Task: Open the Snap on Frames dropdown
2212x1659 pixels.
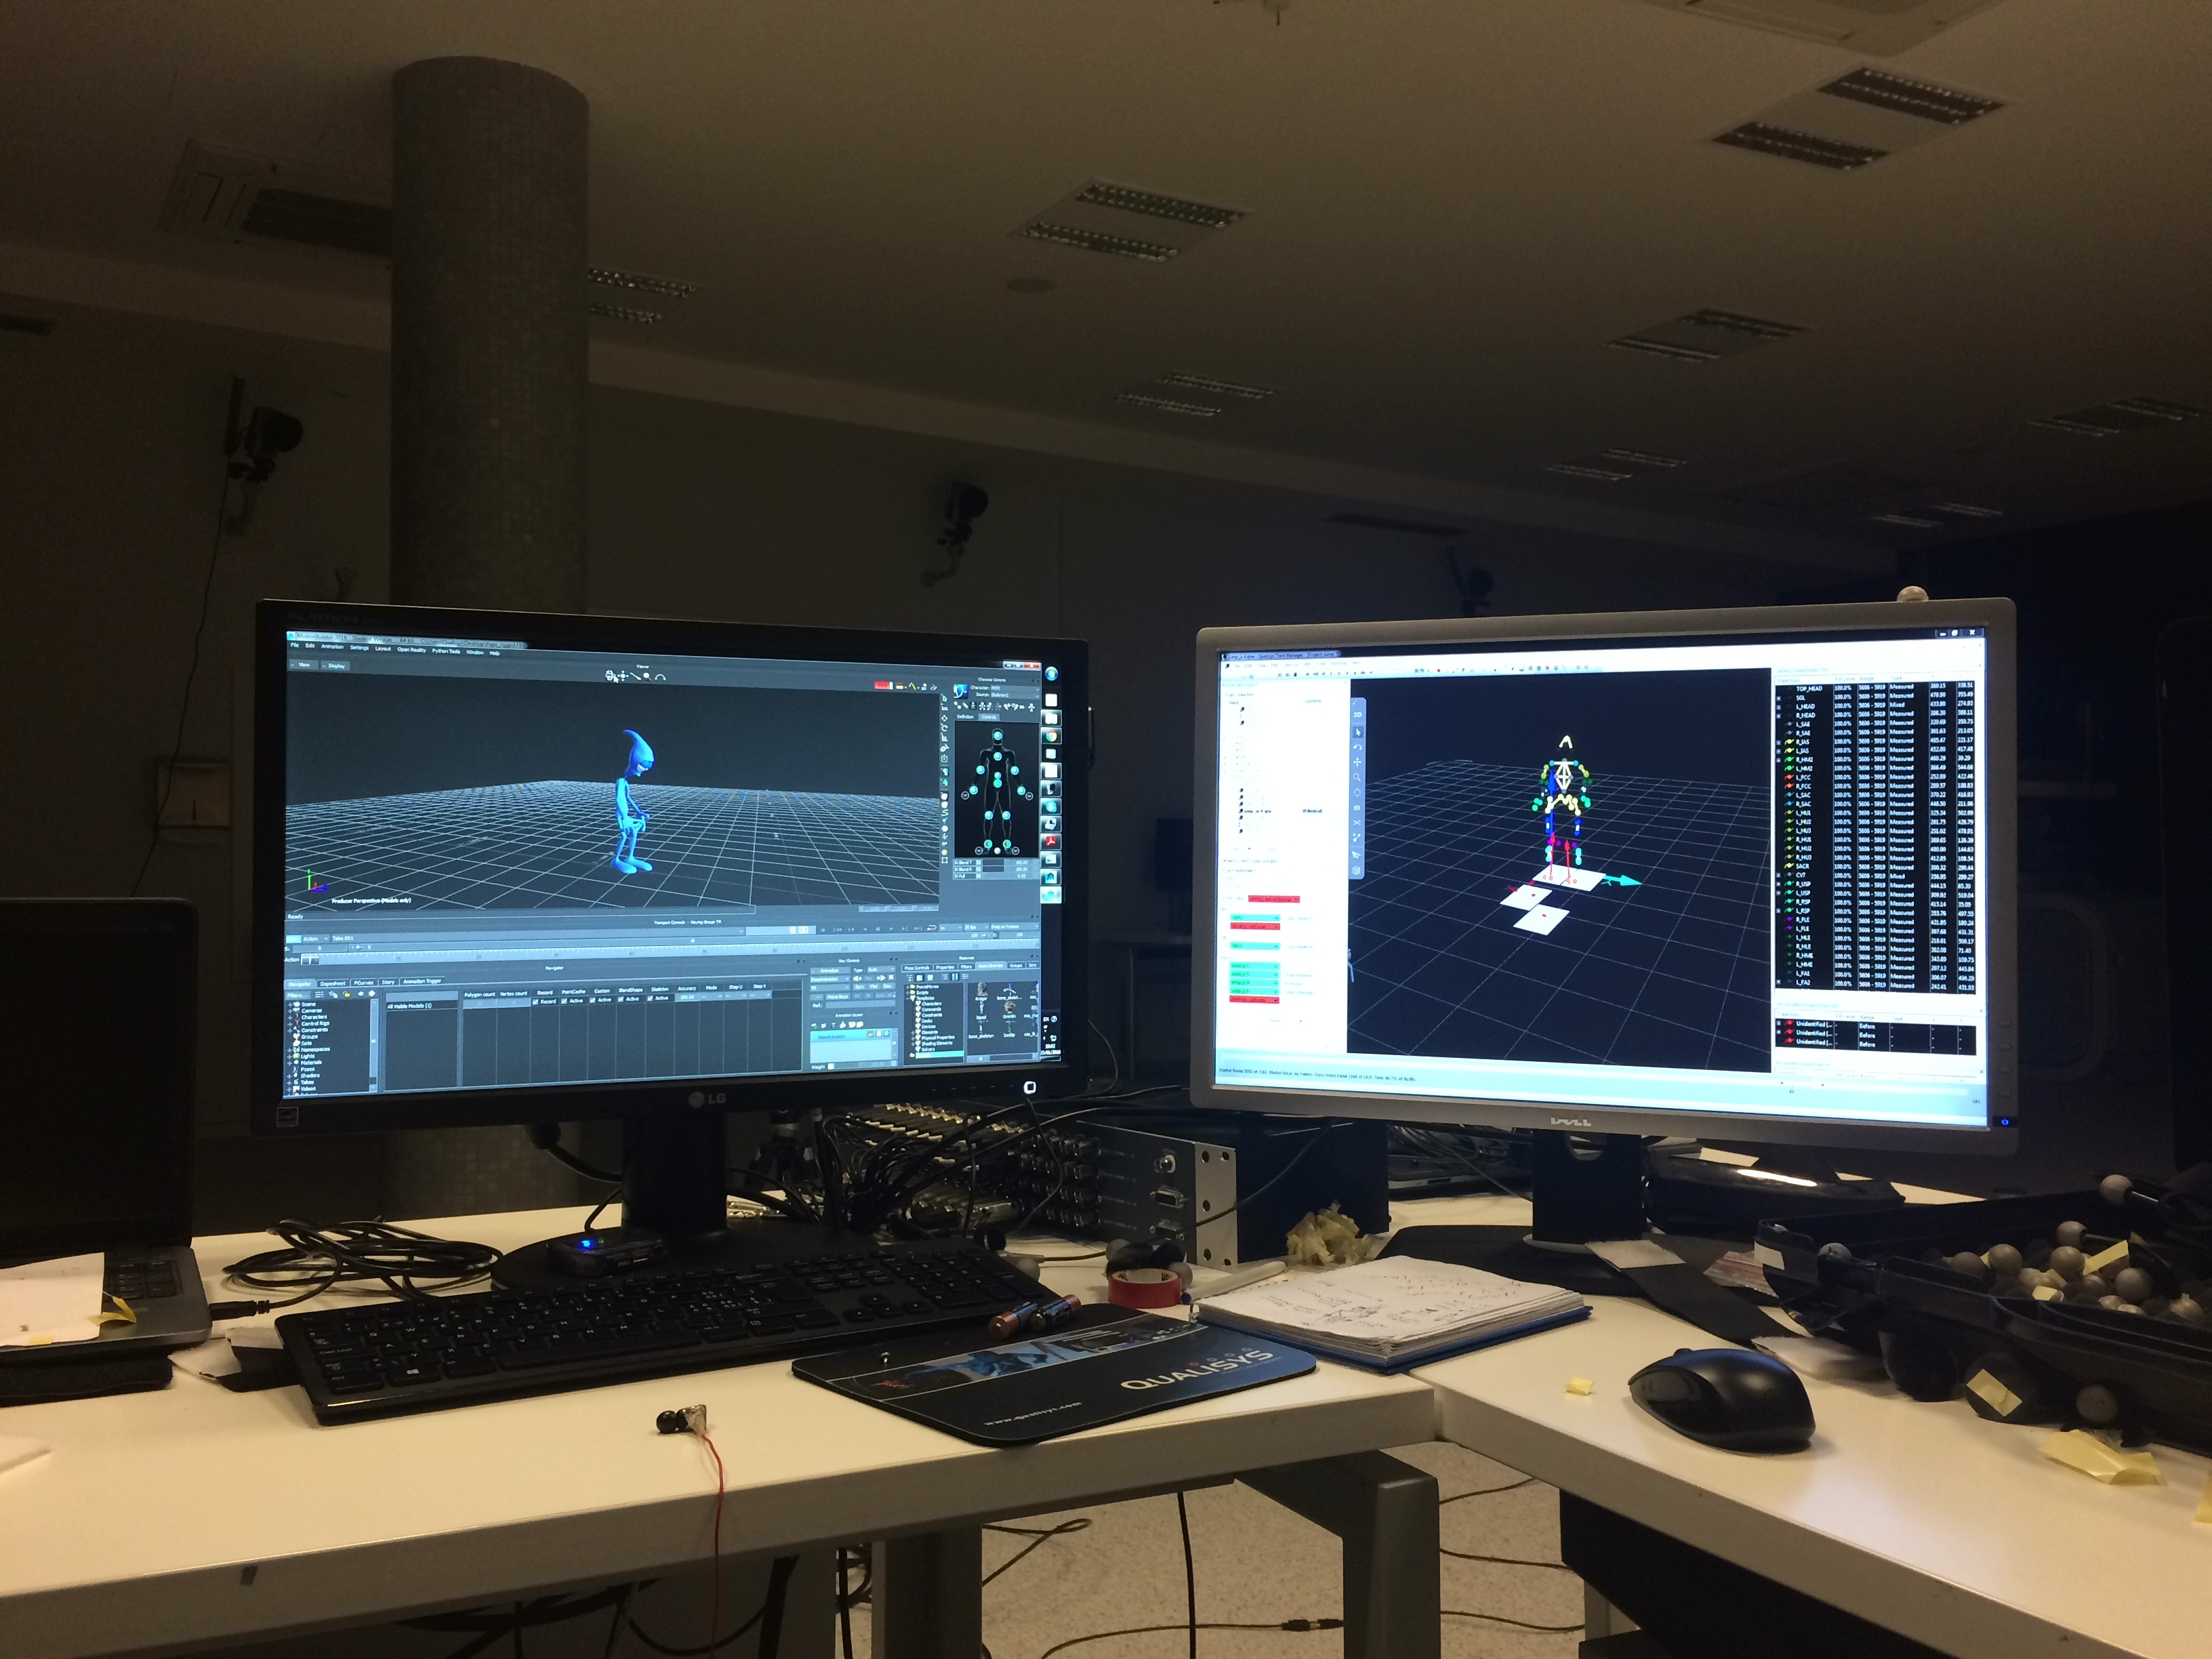Action: (1015, 927)
